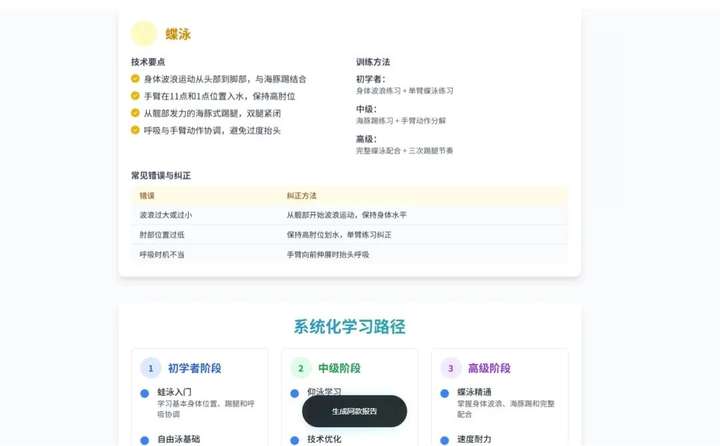The image size is (720, 446).
Task: Click blue dot beside 蛙泳入门
Action: 145,393
